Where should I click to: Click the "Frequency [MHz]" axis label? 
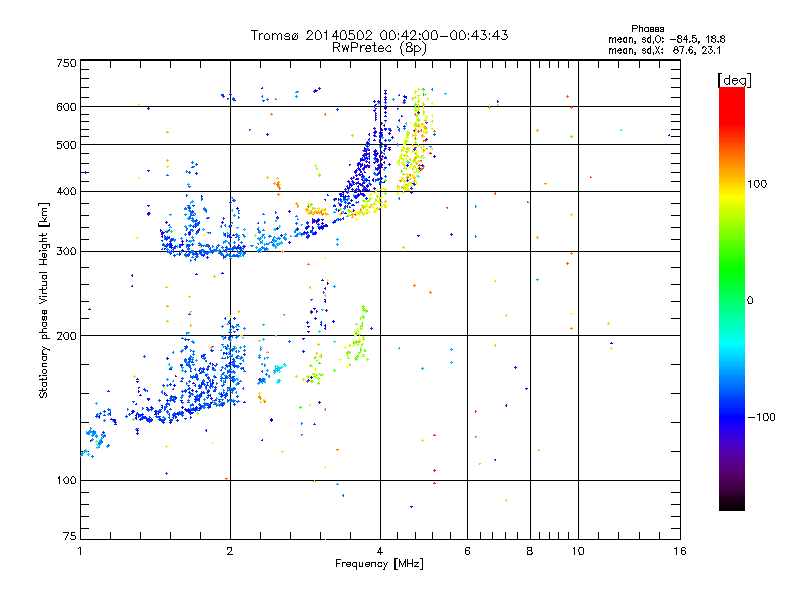click(379, 564)
